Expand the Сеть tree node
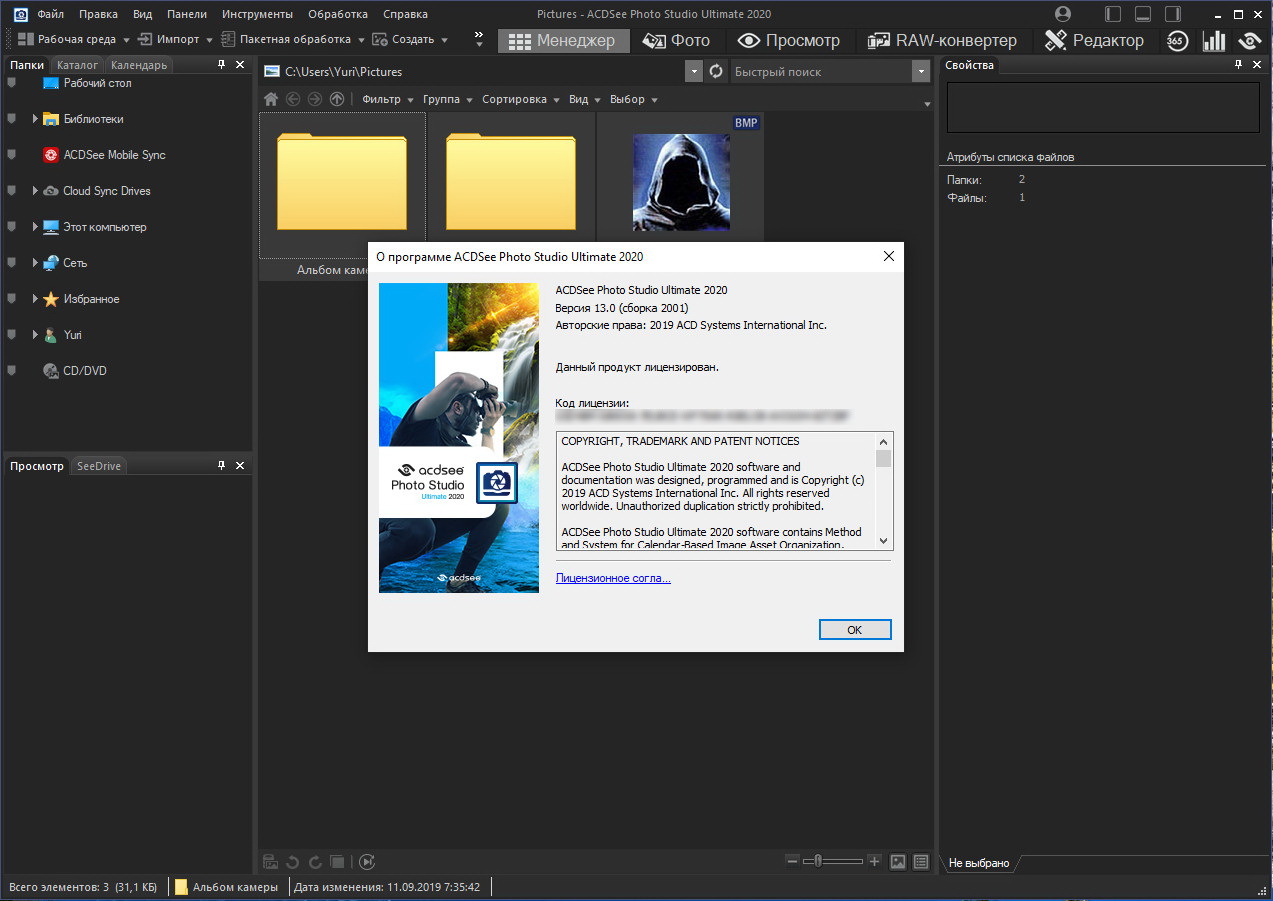This screenshot has height=901, width=1273. pos(35,263)
